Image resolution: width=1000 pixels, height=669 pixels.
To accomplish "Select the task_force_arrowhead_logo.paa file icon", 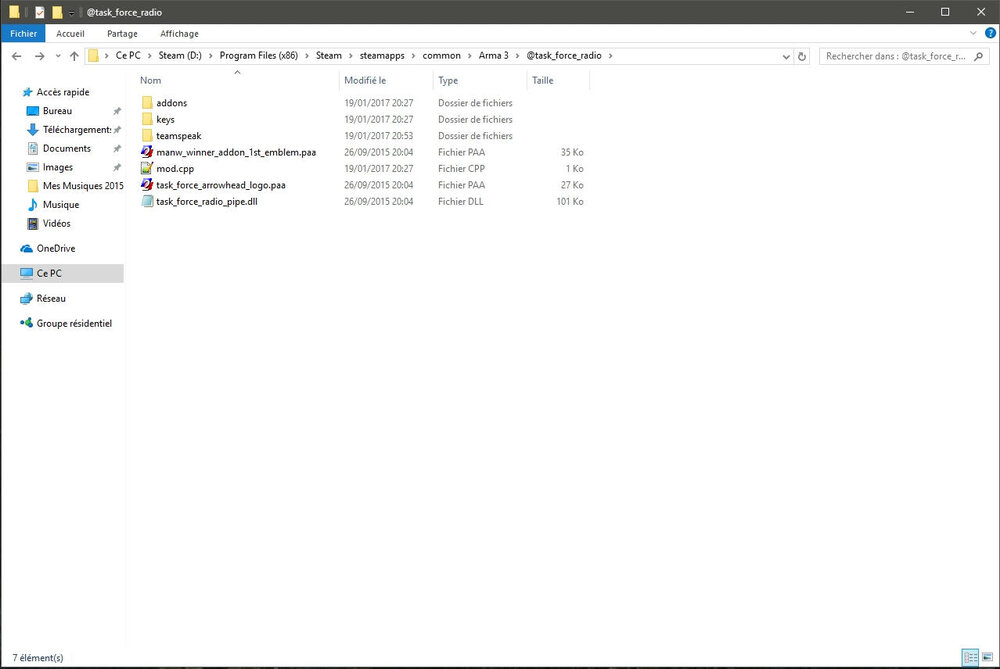I will [147, 185].
